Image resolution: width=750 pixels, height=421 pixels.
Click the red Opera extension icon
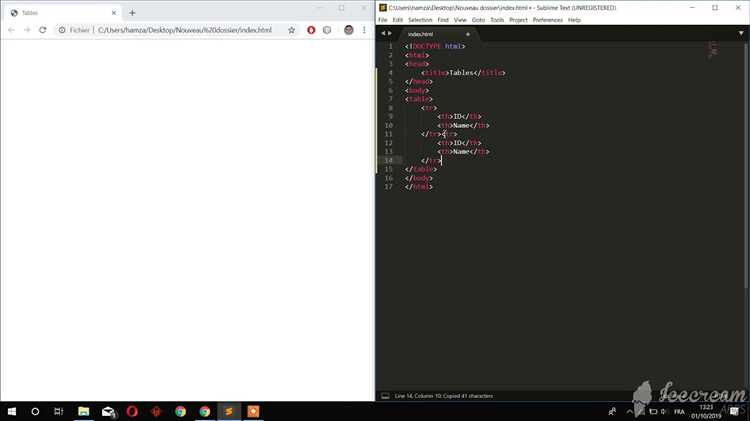click(x=311, y=30)
